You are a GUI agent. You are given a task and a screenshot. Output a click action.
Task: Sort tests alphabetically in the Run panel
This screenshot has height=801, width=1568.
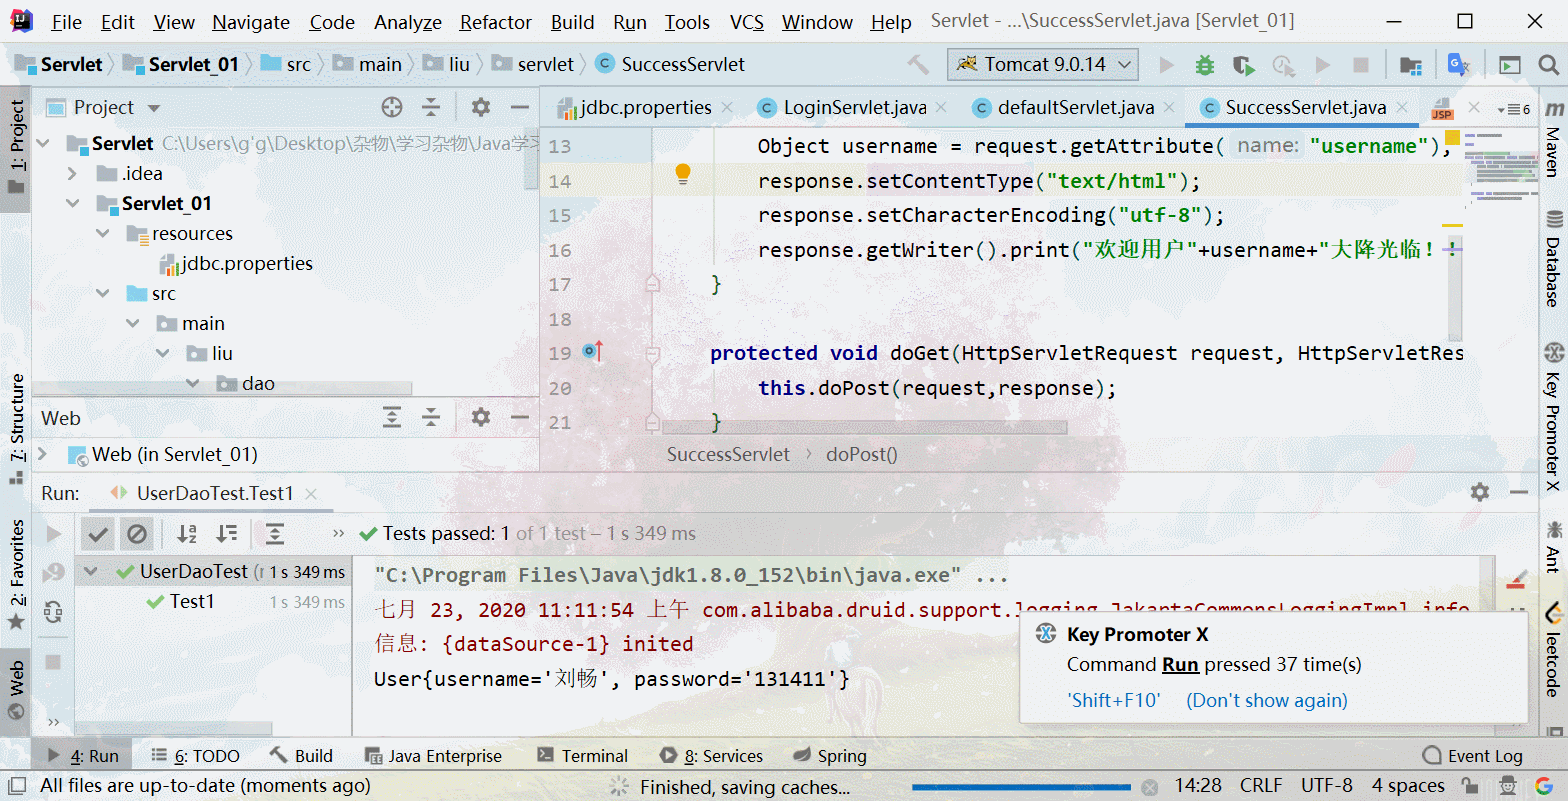coord(187,534)
